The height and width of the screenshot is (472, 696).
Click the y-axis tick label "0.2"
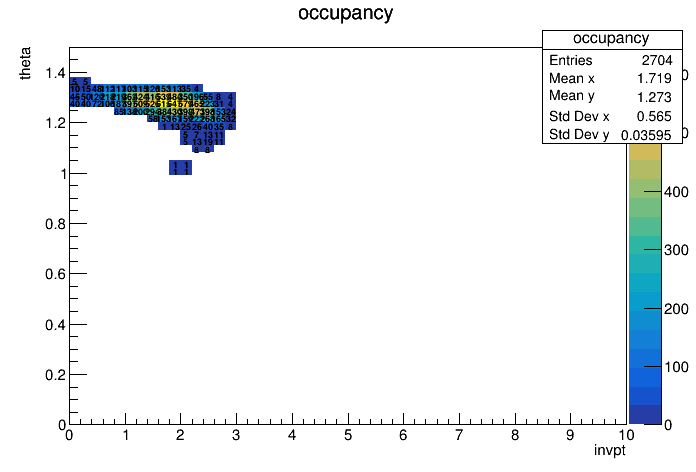tap(55, 375)
